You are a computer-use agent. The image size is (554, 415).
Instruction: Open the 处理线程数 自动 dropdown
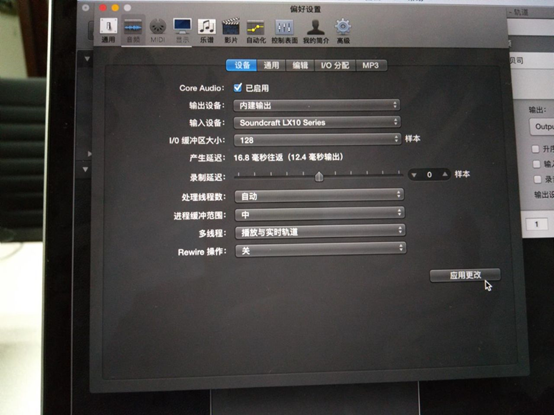pyautogui.click(x=319, y=195)
